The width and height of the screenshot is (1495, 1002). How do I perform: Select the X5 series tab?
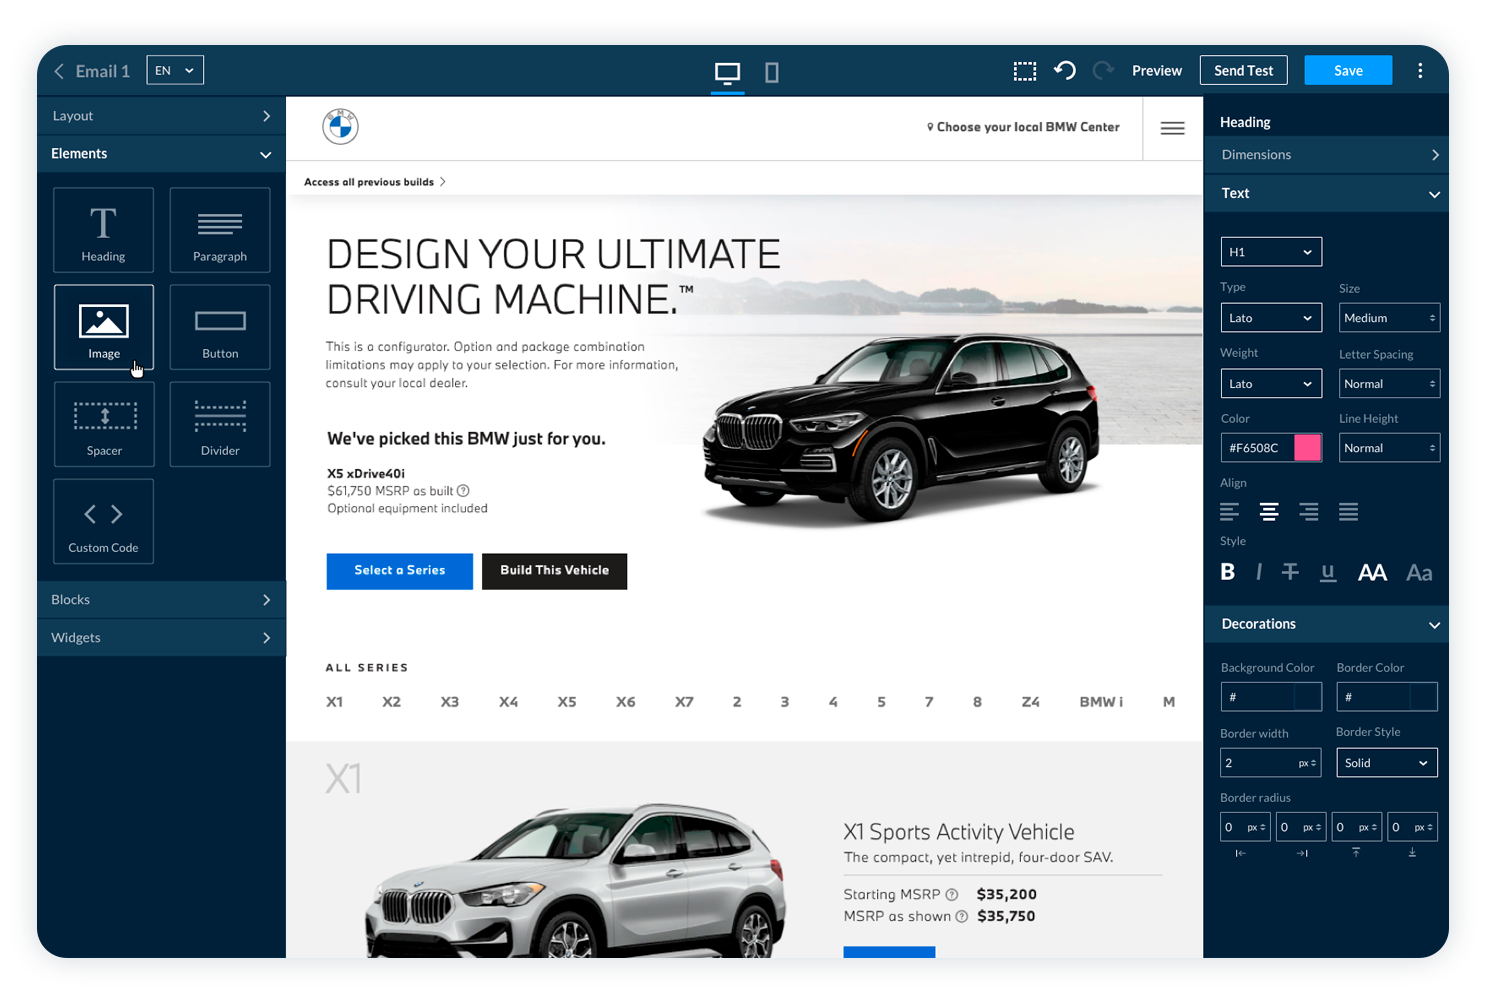567,702
